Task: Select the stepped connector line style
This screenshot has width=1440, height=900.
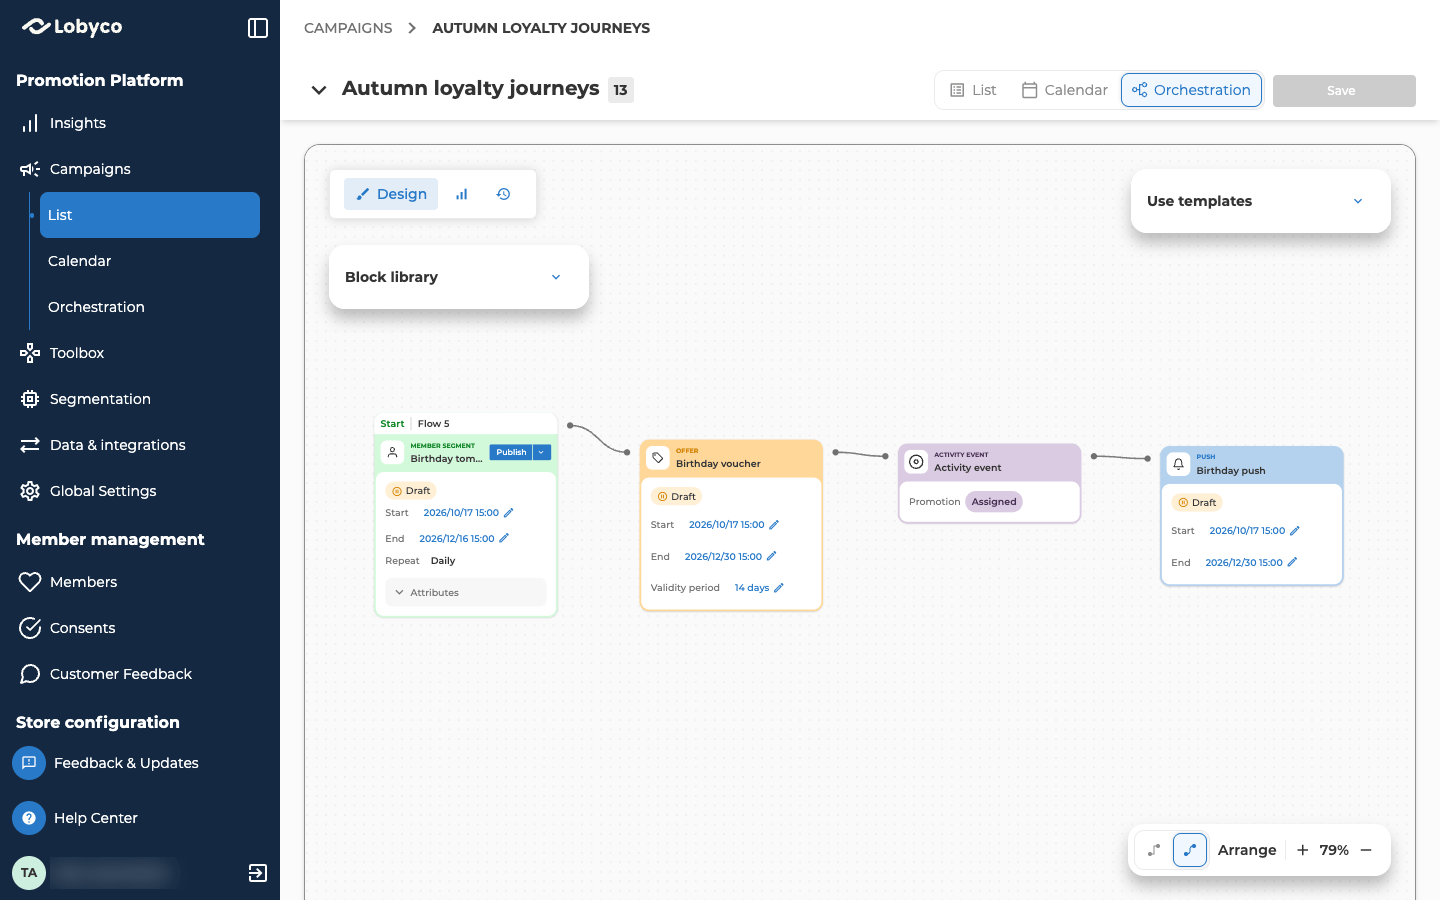Action: (x=1154, y=850)
